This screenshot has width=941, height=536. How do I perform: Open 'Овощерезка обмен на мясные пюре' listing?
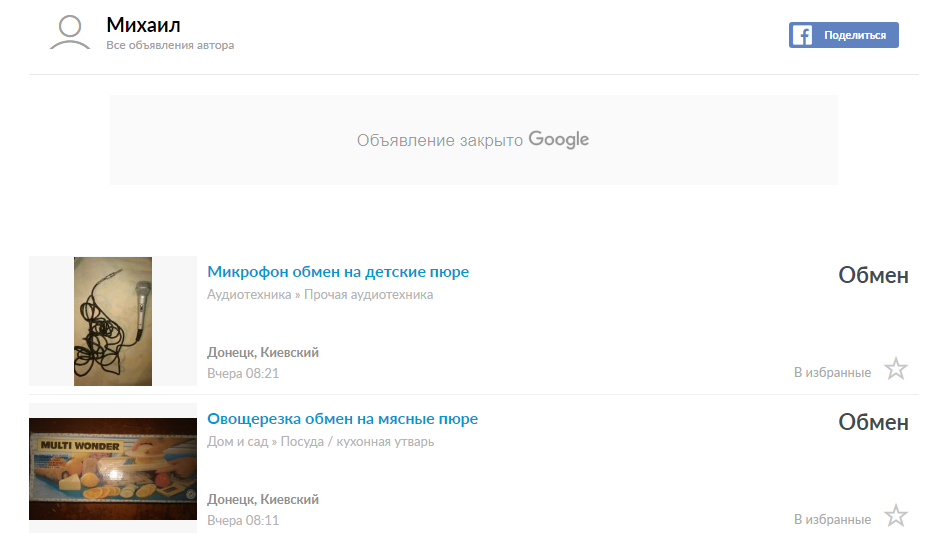(x=342, y=419)
